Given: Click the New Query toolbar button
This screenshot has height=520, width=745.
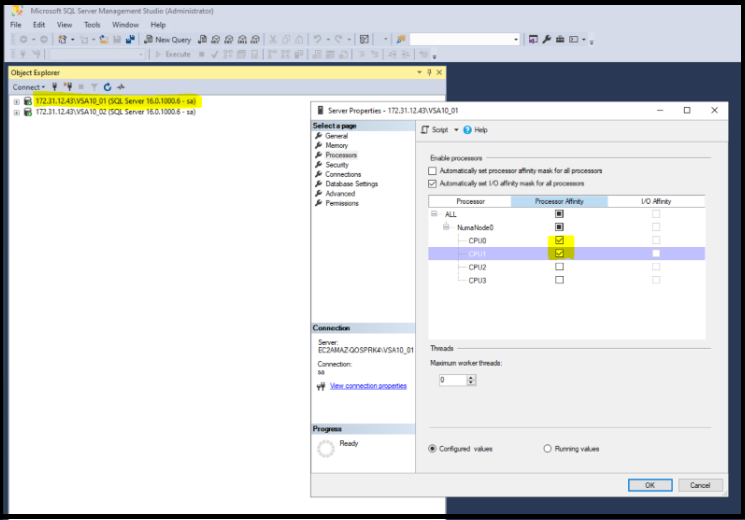Looking at the screenshot, I should click(x=168, y=39).
